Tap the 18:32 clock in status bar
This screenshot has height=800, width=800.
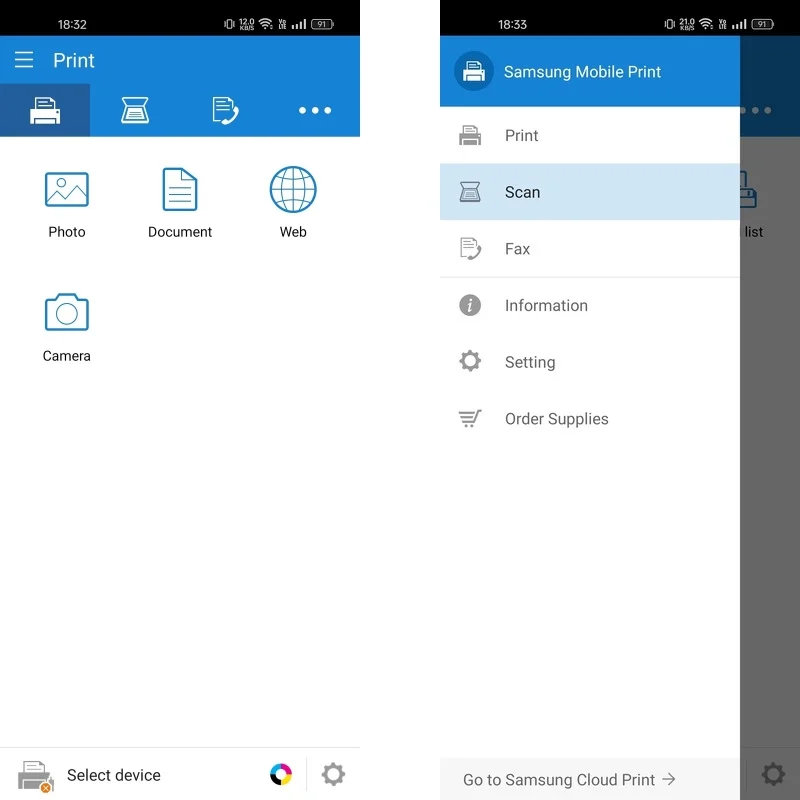click(x=72, y=24)
